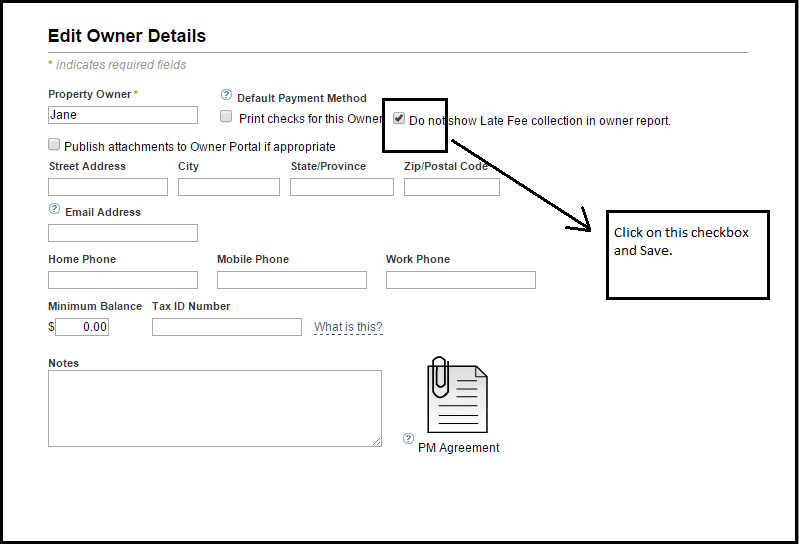Select the Home Phone field
Screen dimensions: 799x544
tap(122, 280)
